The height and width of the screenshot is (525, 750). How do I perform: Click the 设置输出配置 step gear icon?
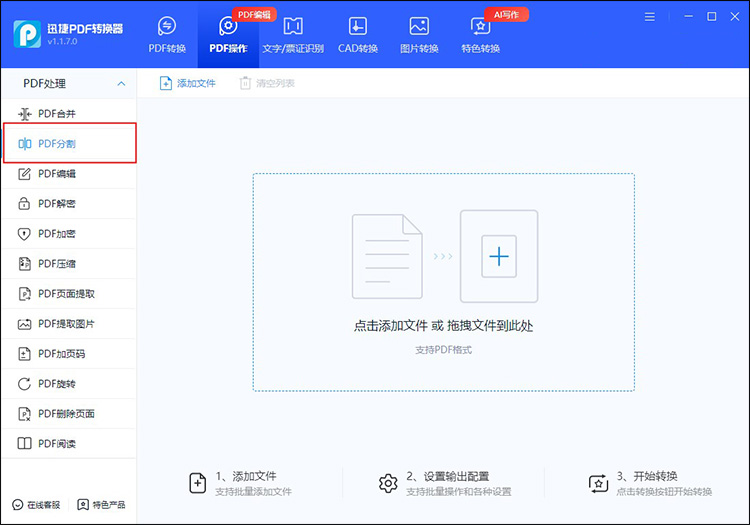(388, 484)
